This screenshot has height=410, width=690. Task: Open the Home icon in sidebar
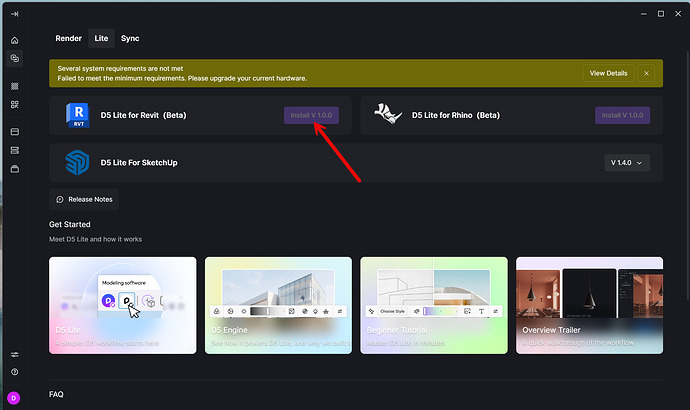click(x=15, y=40)
